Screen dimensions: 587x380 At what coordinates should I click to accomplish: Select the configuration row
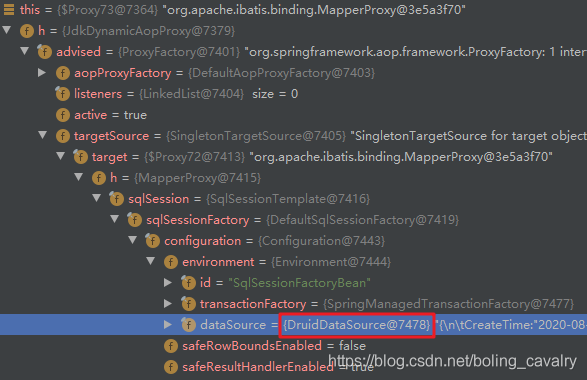pos(294,240)
